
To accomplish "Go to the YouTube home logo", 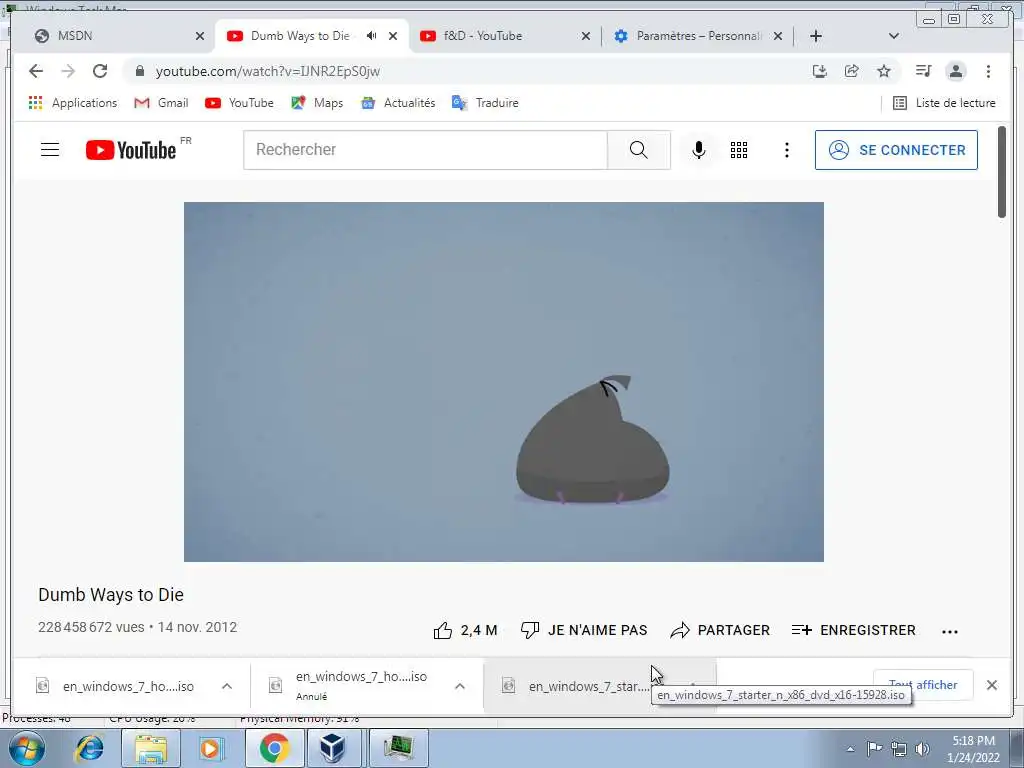I will [x=131, y=150].
